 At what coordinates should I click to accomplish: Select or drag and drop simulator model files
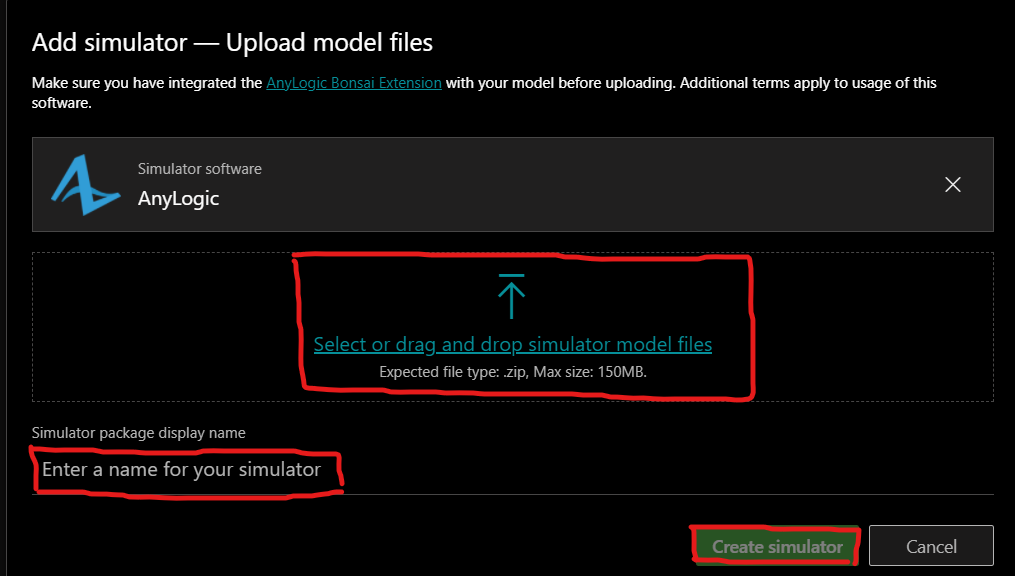(513, 344)
